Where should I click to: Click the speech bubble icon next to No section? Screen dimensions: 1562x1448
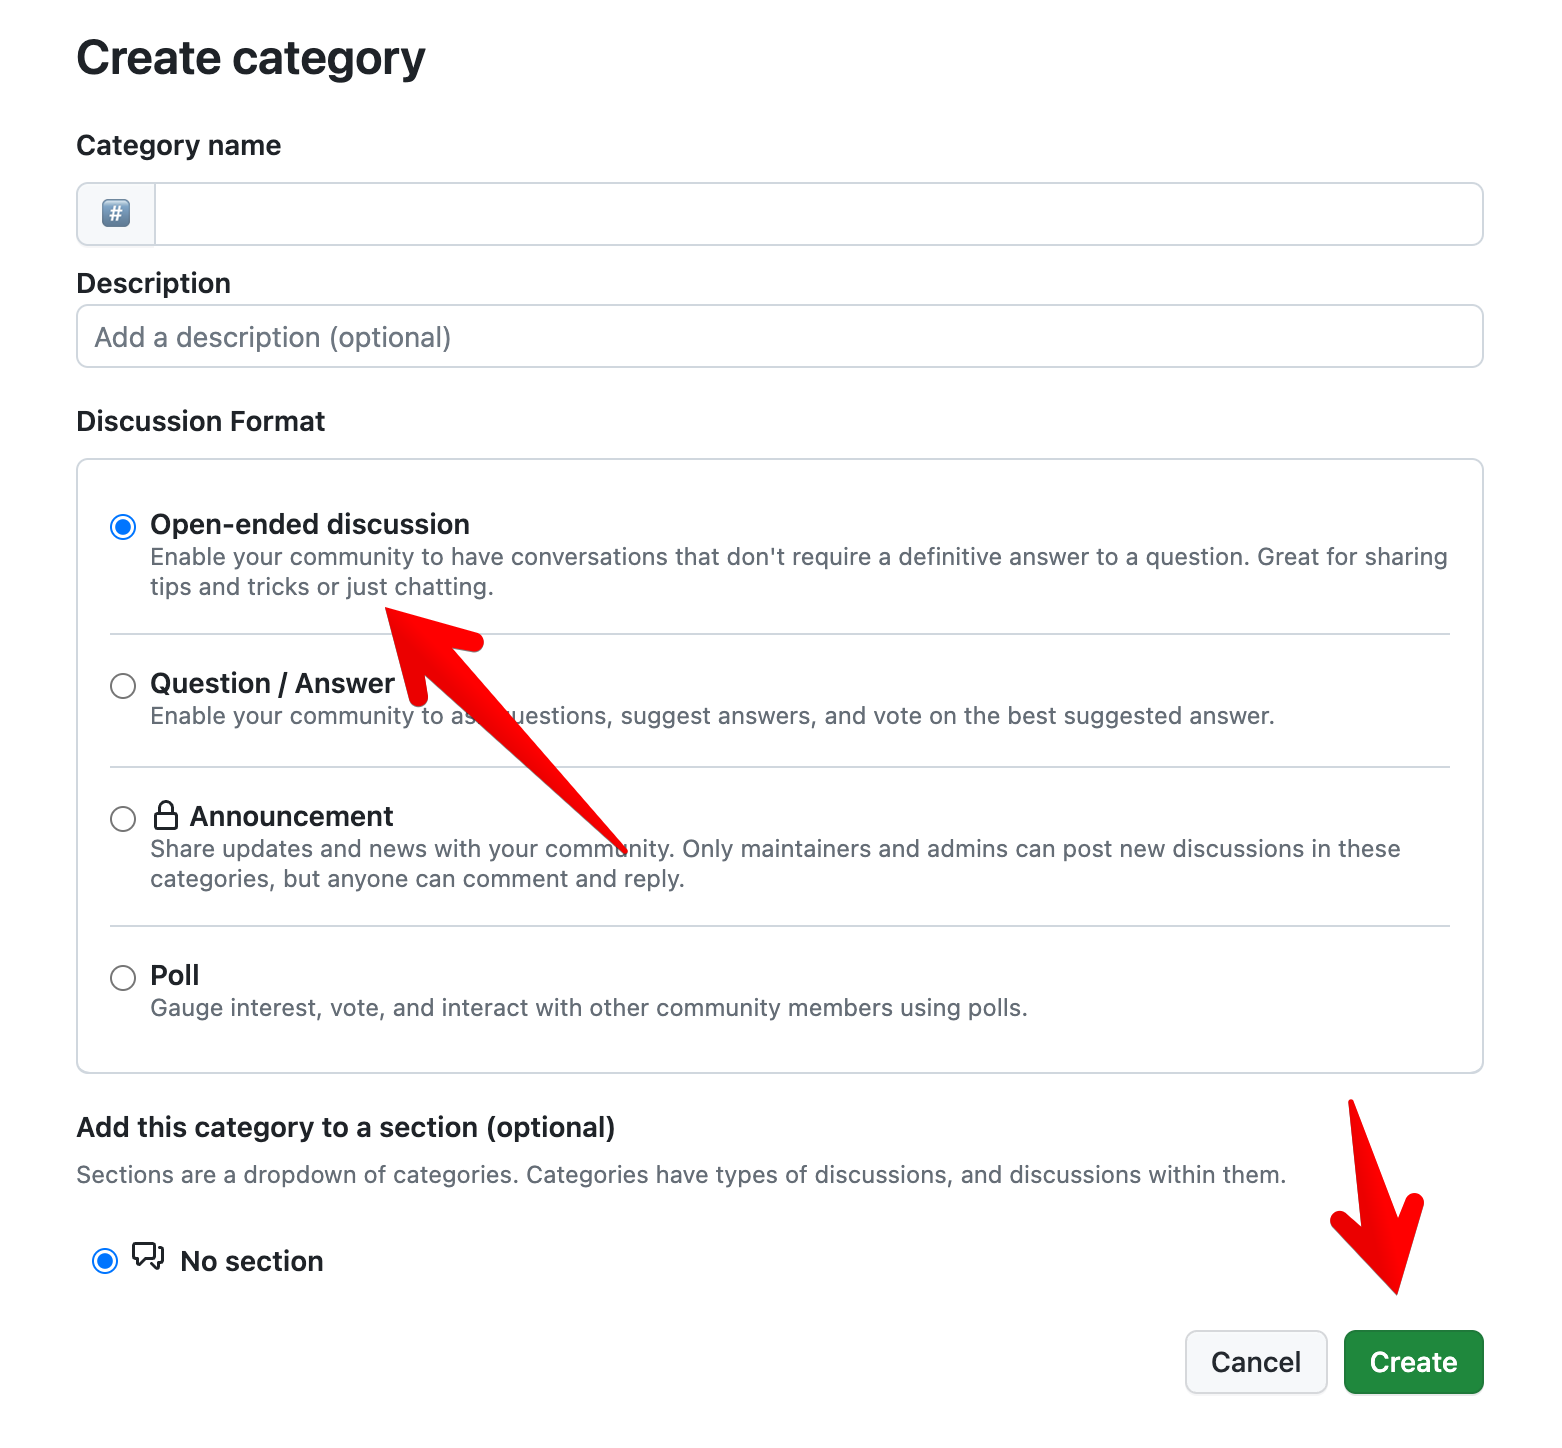pyautogui.click(x=148, y=1257)
